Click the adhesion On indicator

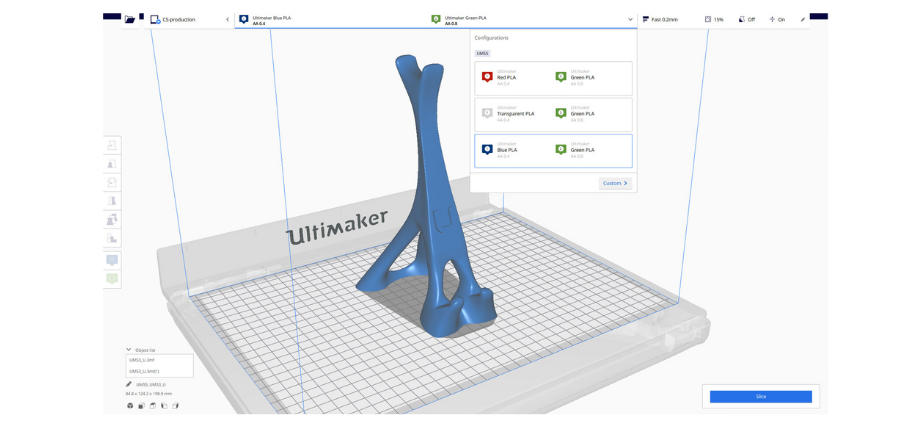click(777, 19)
